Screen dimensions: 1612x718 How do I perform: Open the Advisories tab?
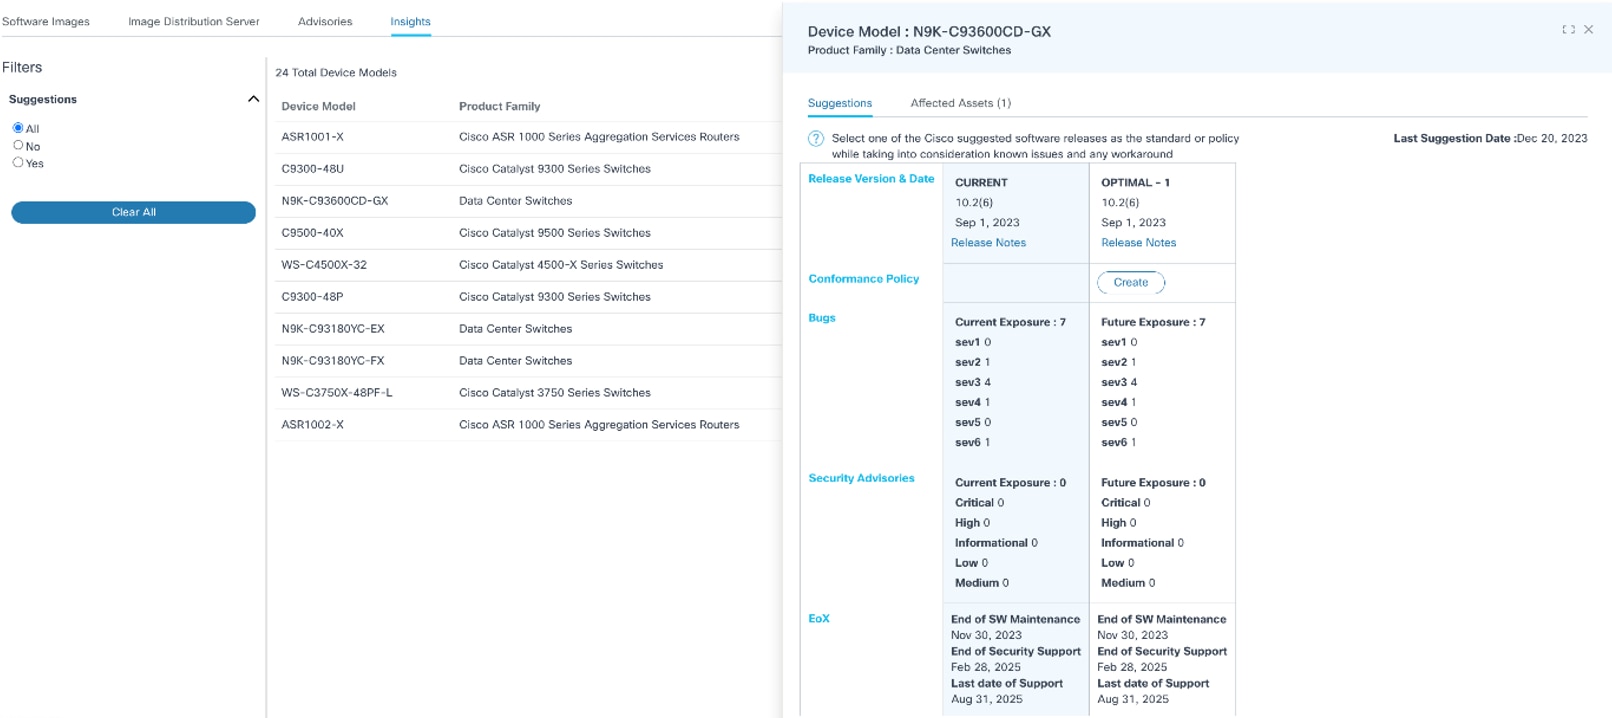[325, 21]
